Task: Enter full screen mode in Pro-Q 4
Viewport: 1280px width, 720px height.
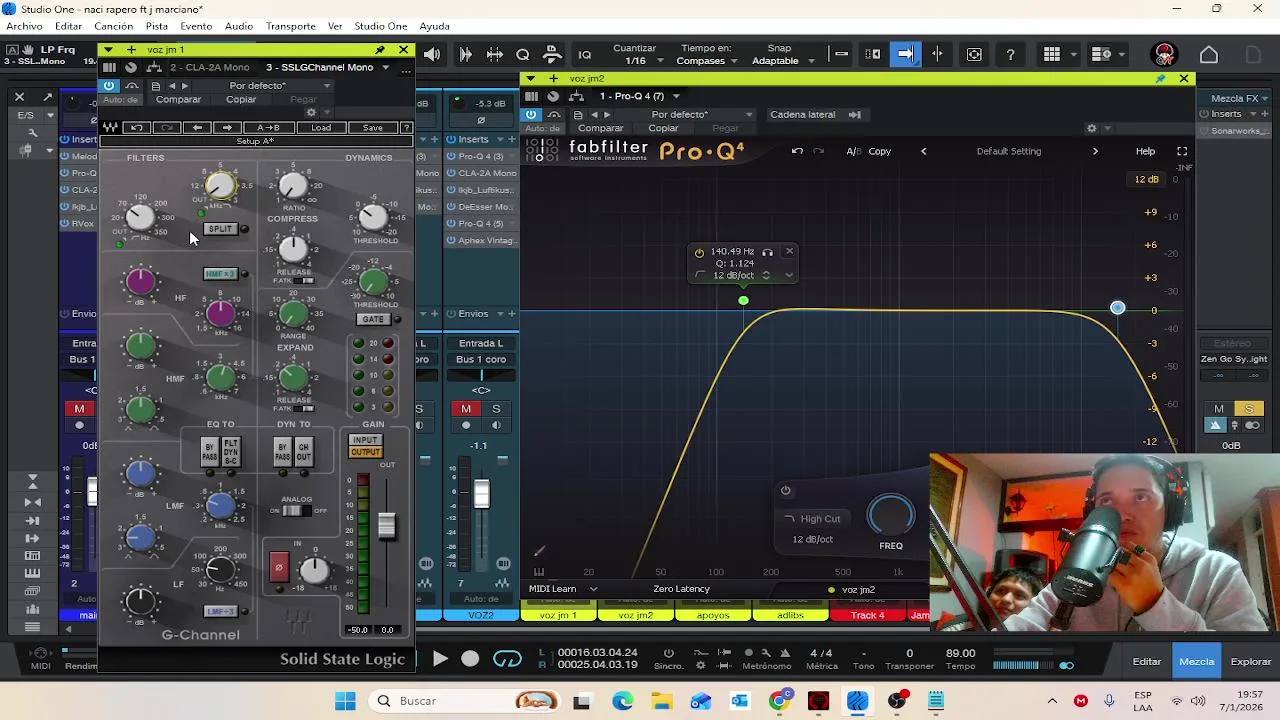Action: click(1182, 151)
